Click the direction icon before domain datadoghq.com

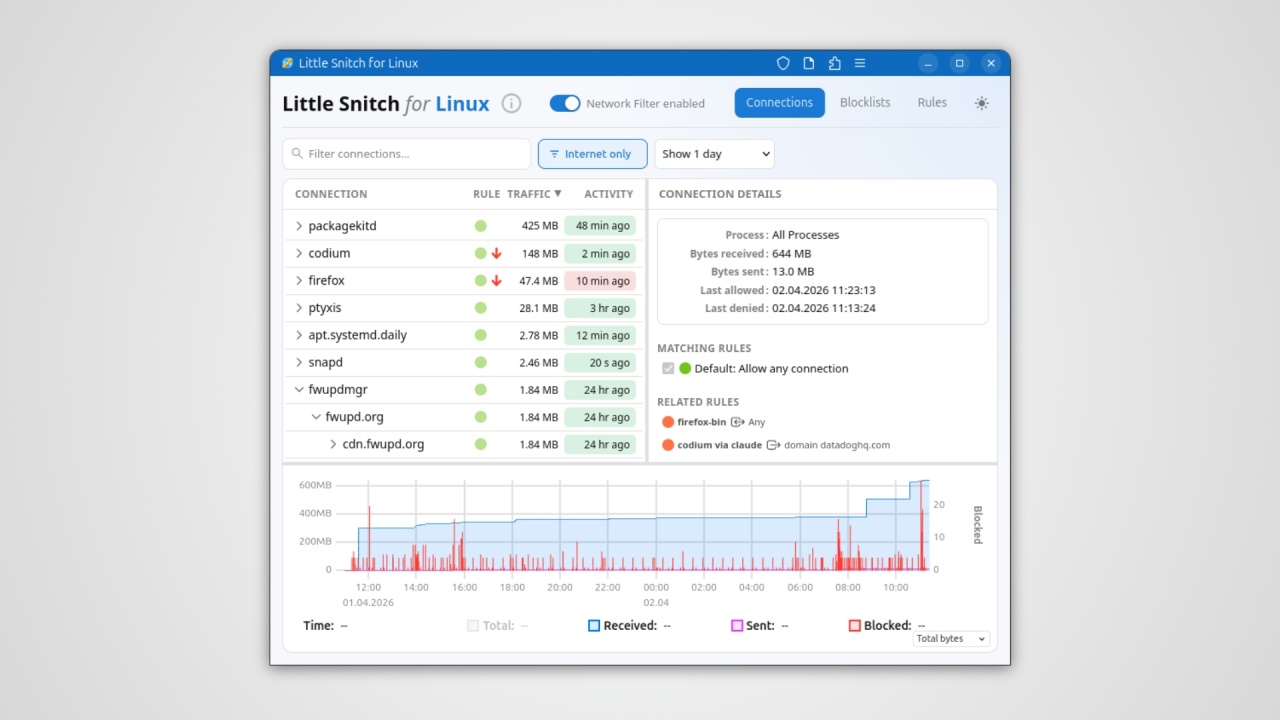coord(773,445)
